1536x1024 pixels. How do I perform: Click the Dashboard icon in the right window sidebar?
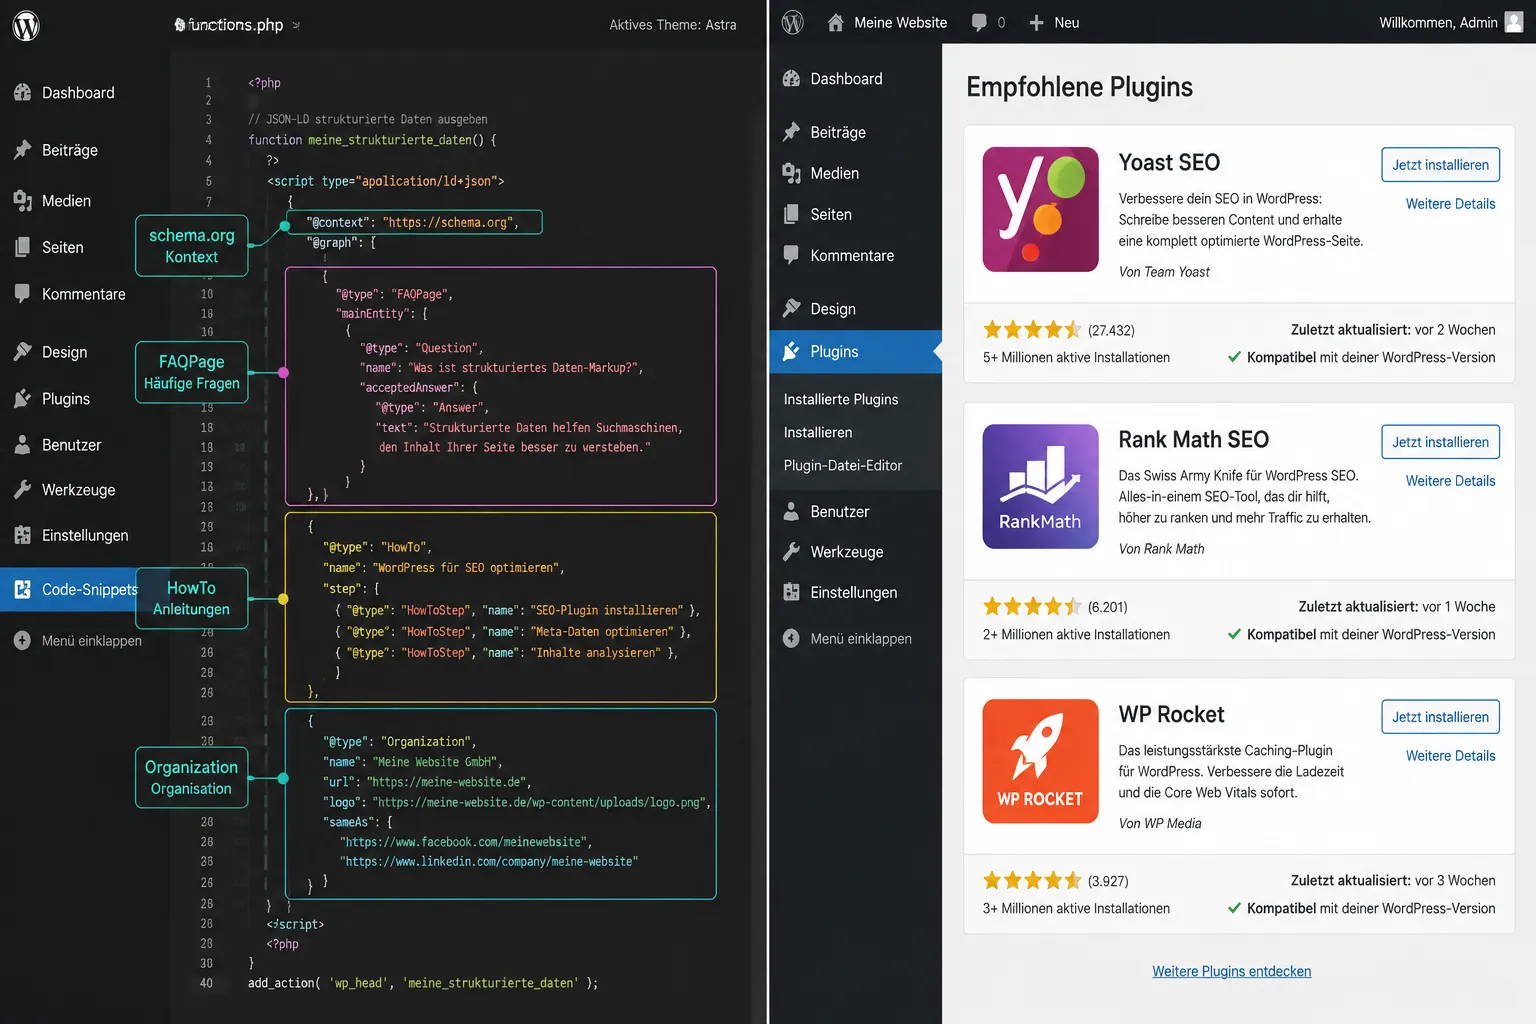pyautogui.click(x=791, y=78)
